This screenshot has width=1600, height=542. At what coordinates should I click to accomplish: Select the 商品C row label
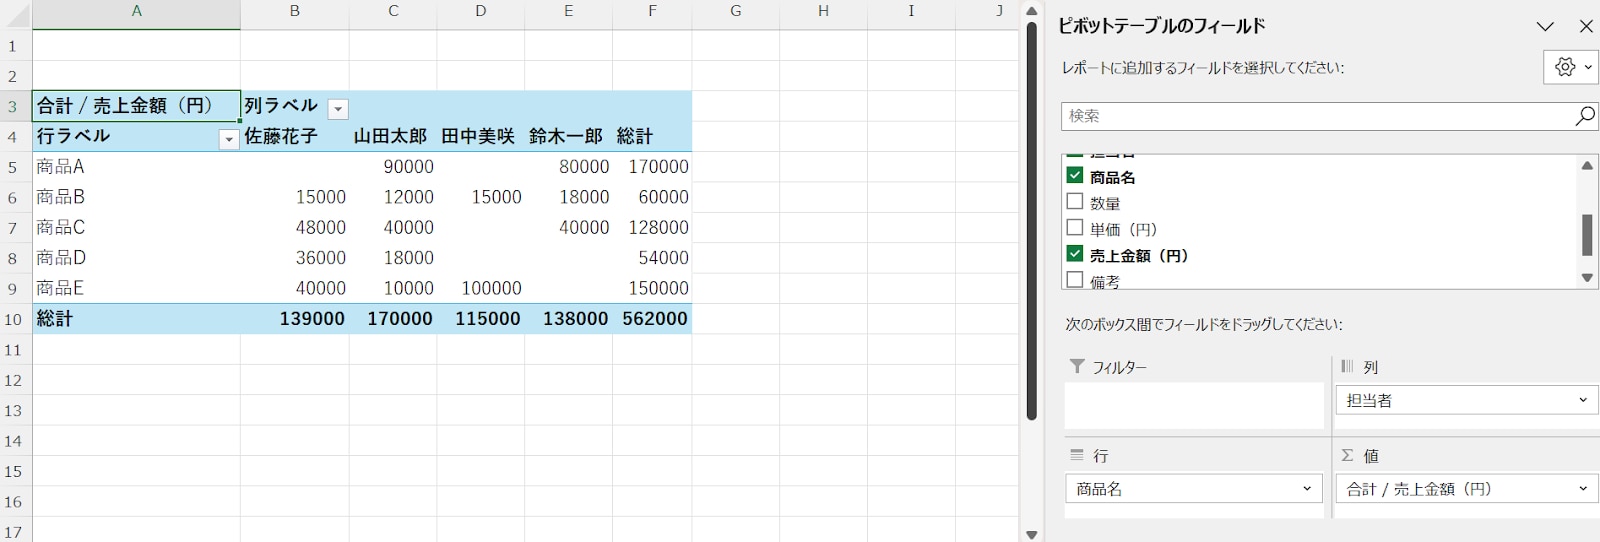[137, 228]
